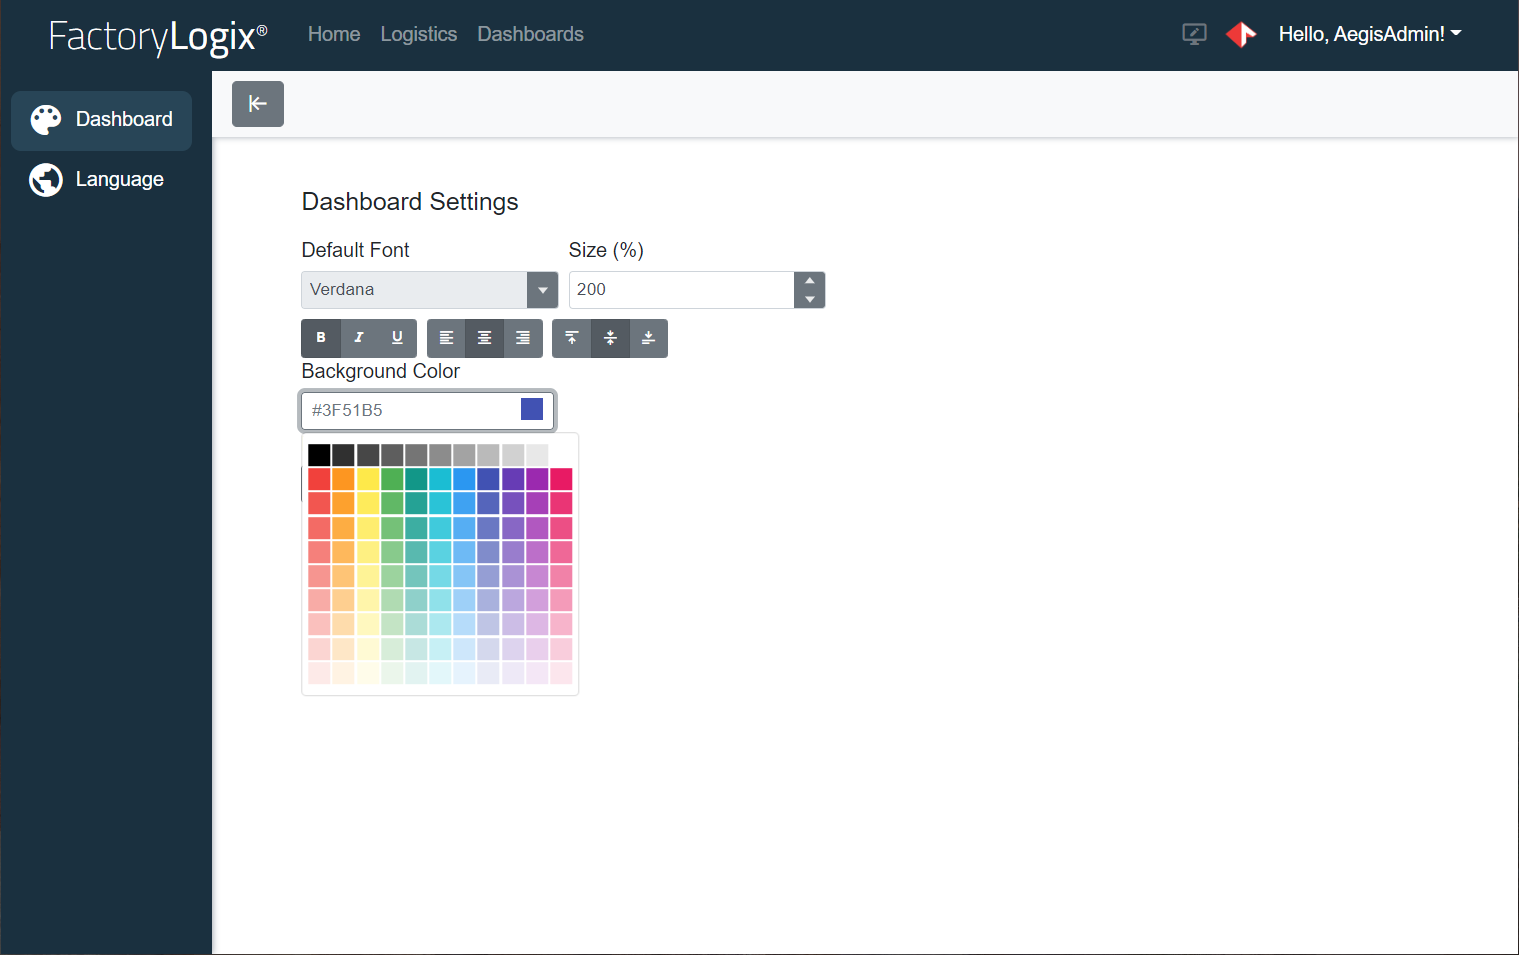This screenshot has height=956, width=1519.
Task: Select center text alignment
Action: point(484,338)
